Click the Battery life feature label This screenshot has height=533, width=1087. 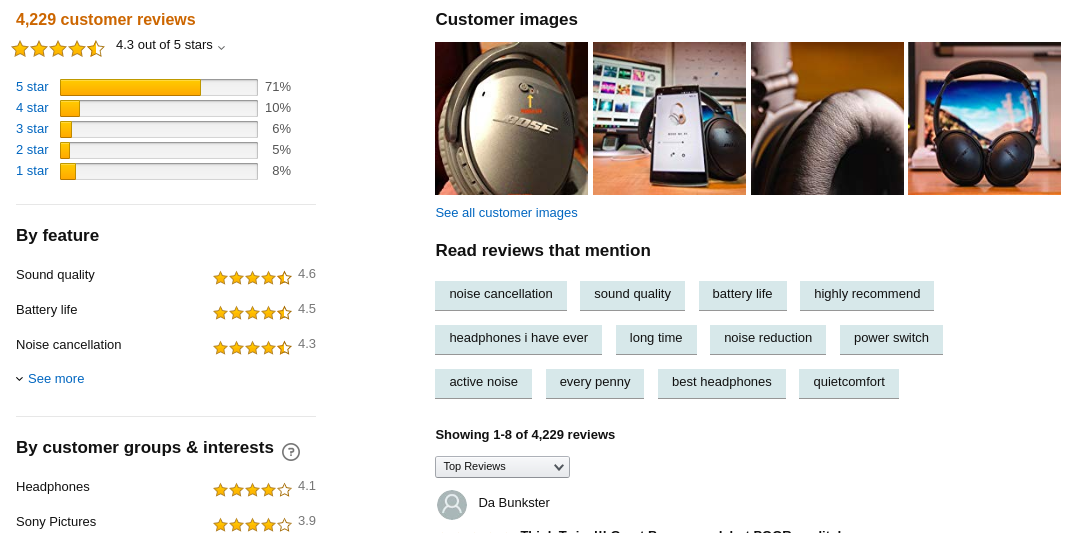pyautogui.click(x=46, y=310)
